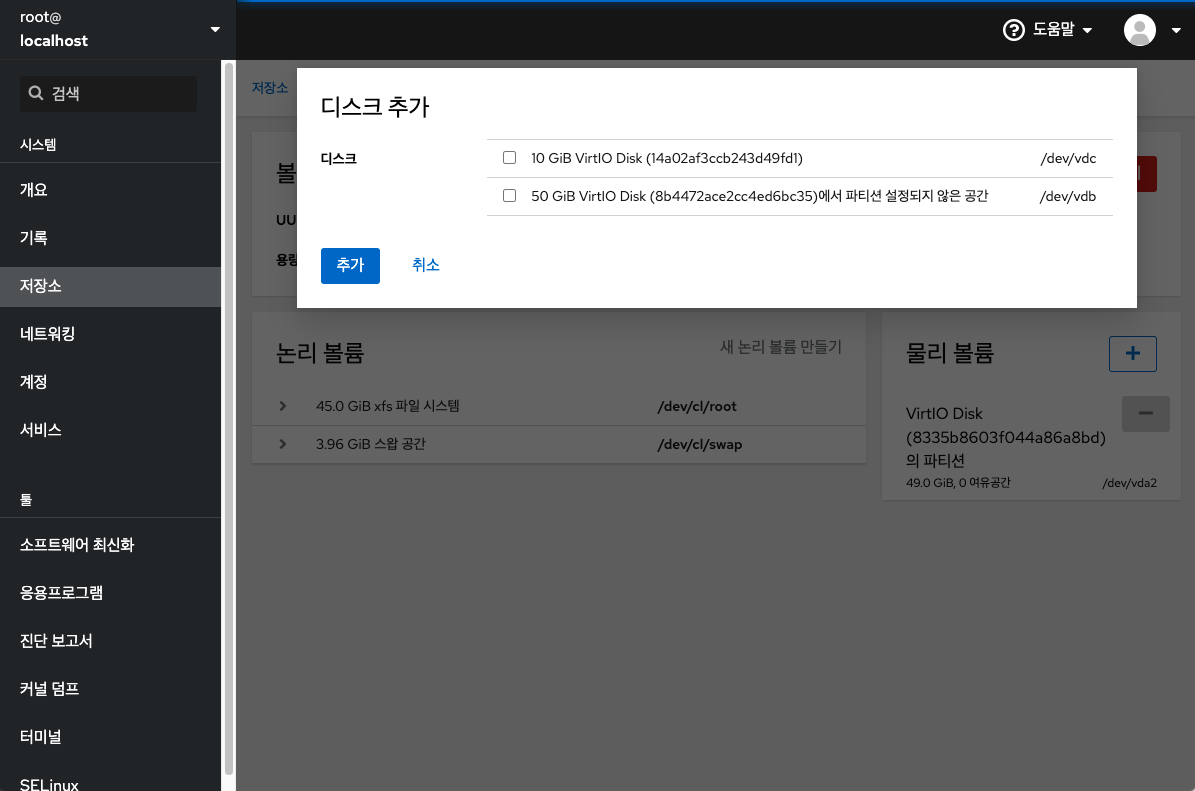Enable both disk checkboxes' first row selection
1195x791 pixels.
point(509,157)
